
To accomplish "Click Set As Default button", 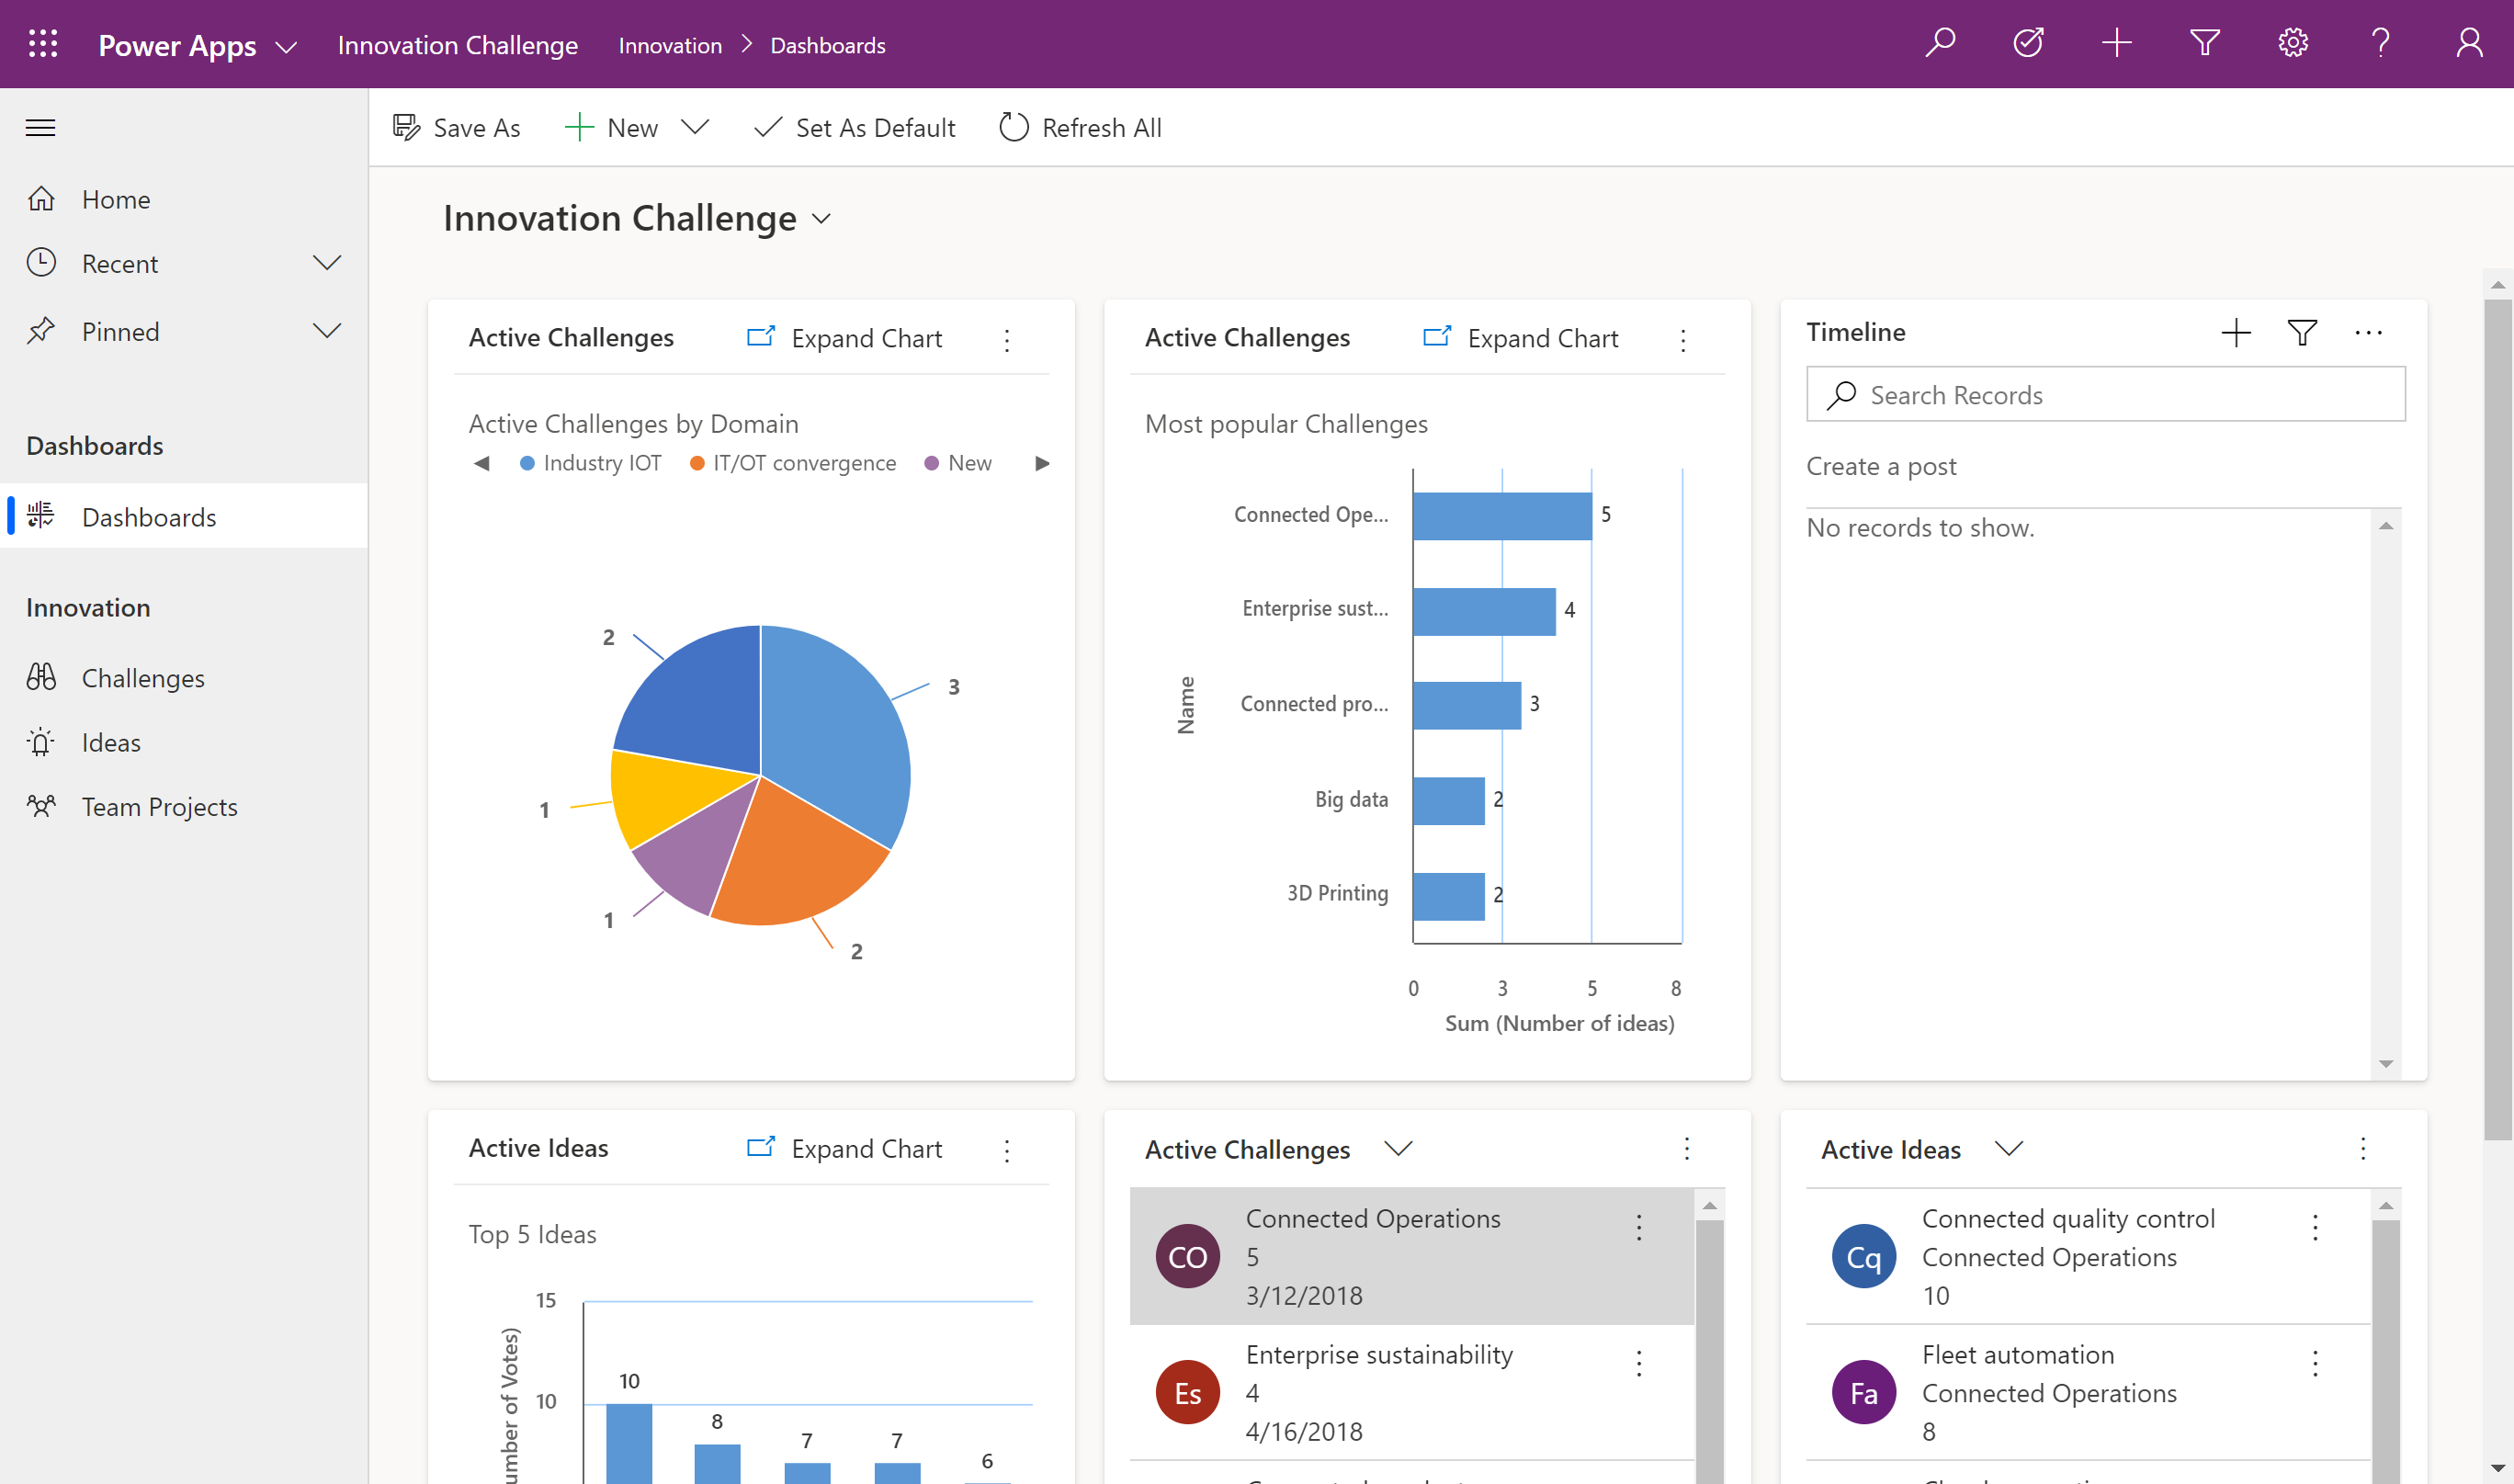I will (855, 126).
